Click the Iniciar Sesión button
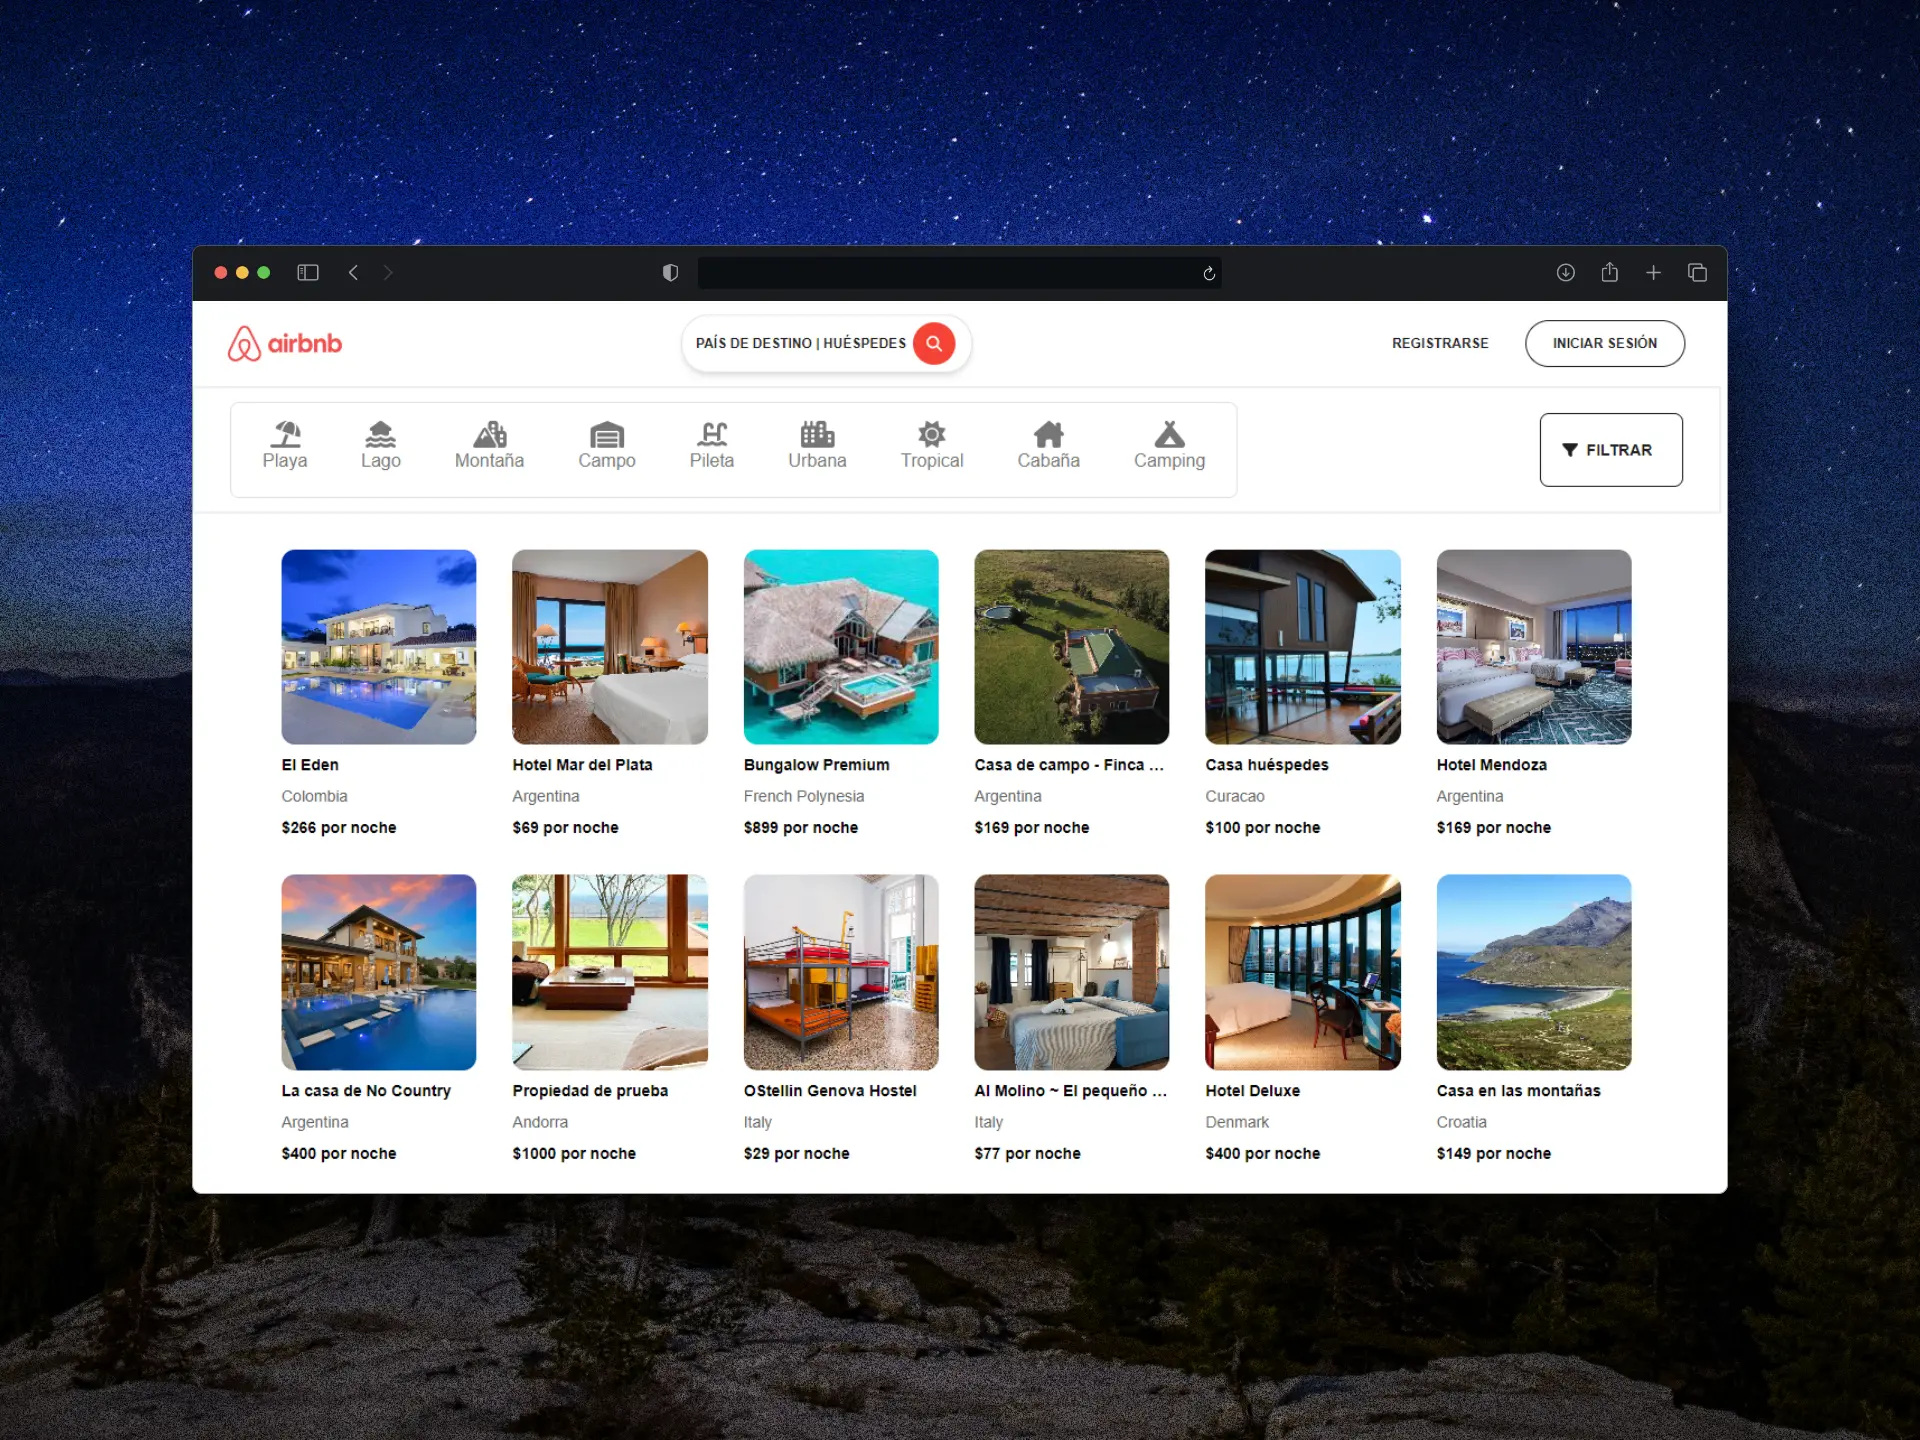This screenshot has width=1920, height=1440. [x=1605, y=343]
